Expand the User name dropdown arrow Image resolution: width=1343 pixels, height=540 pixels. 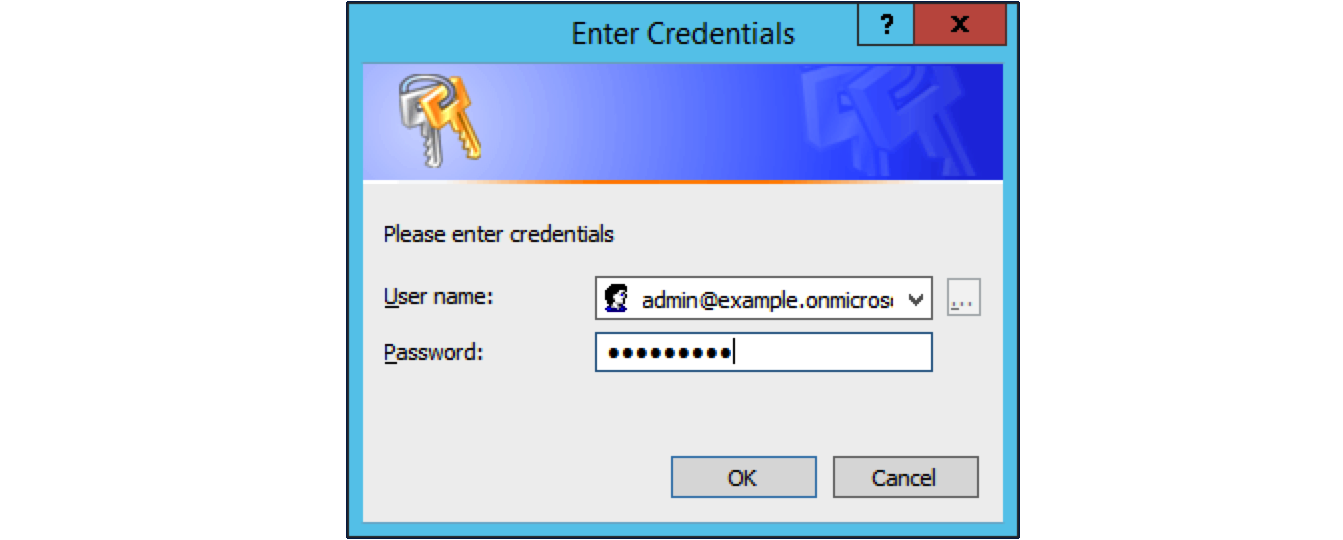point(915,299)
